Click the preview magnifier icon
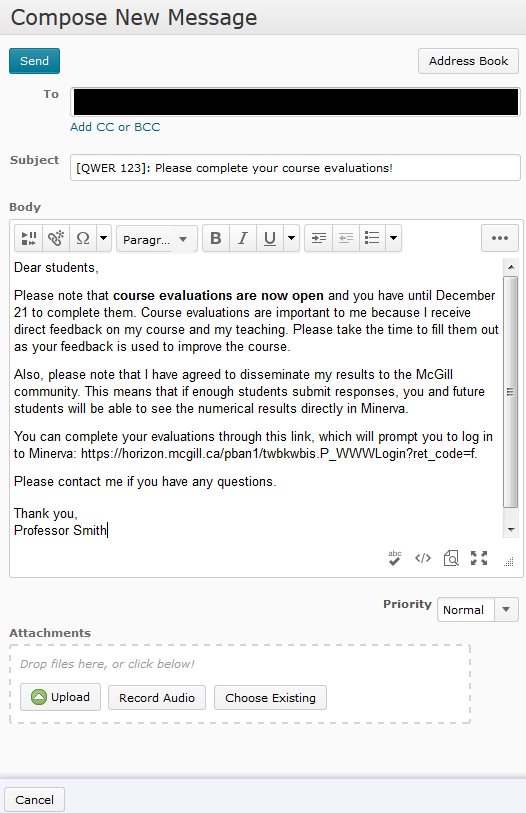Image resolution: width=526 pixels, height=813 pixels. tap(451, 558)
